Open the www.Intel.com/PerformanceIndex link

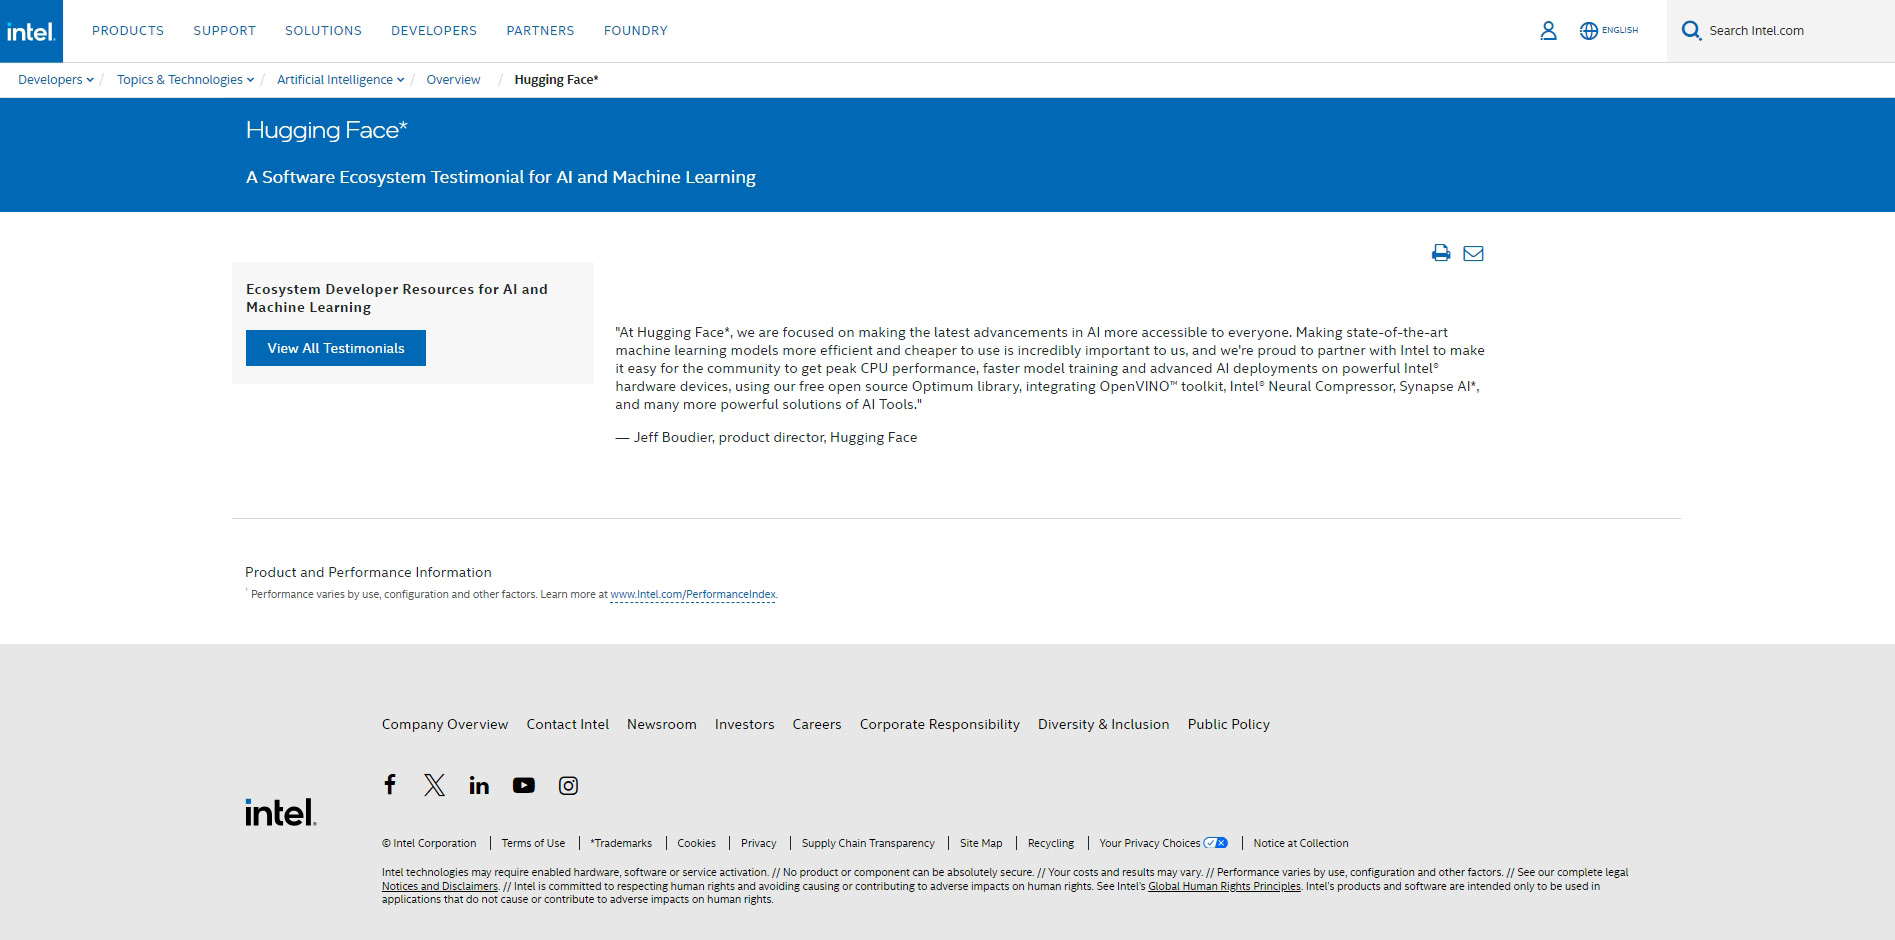693,594
